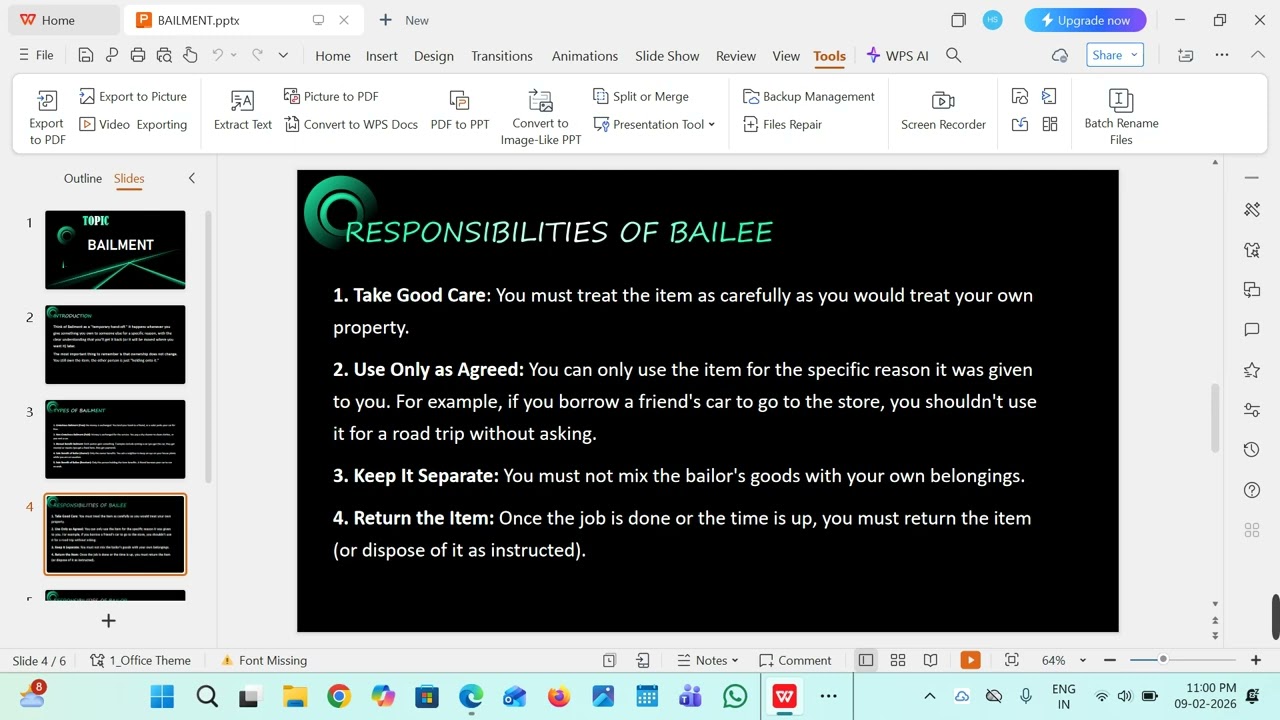The image size is (1280, 720).
Task: Click the Save icon in quick access toolbar
Action: [x=86, y=56]
